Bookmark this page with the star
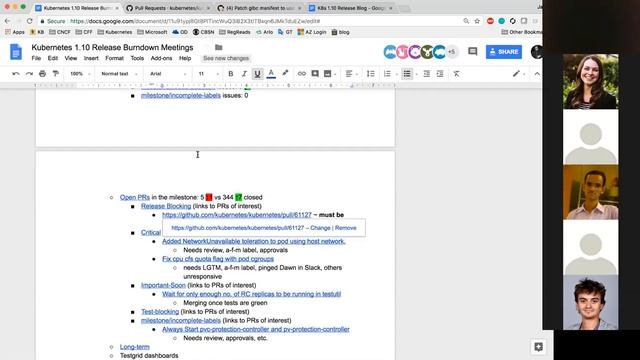The width and height of the screenshot is (640, 360). point(477,21)
